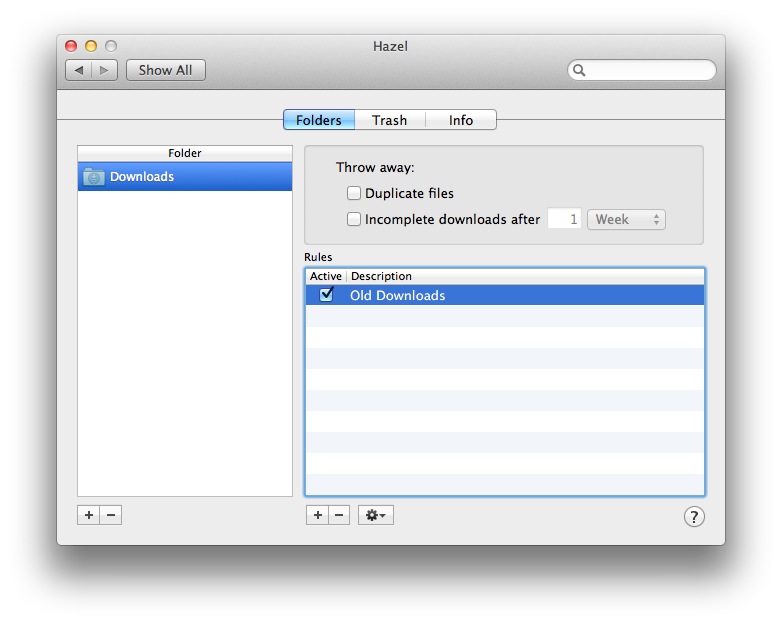Open the Week time unit dropdown
The width and height of the screenshot is (782, 624).
[x=626, y=219]
